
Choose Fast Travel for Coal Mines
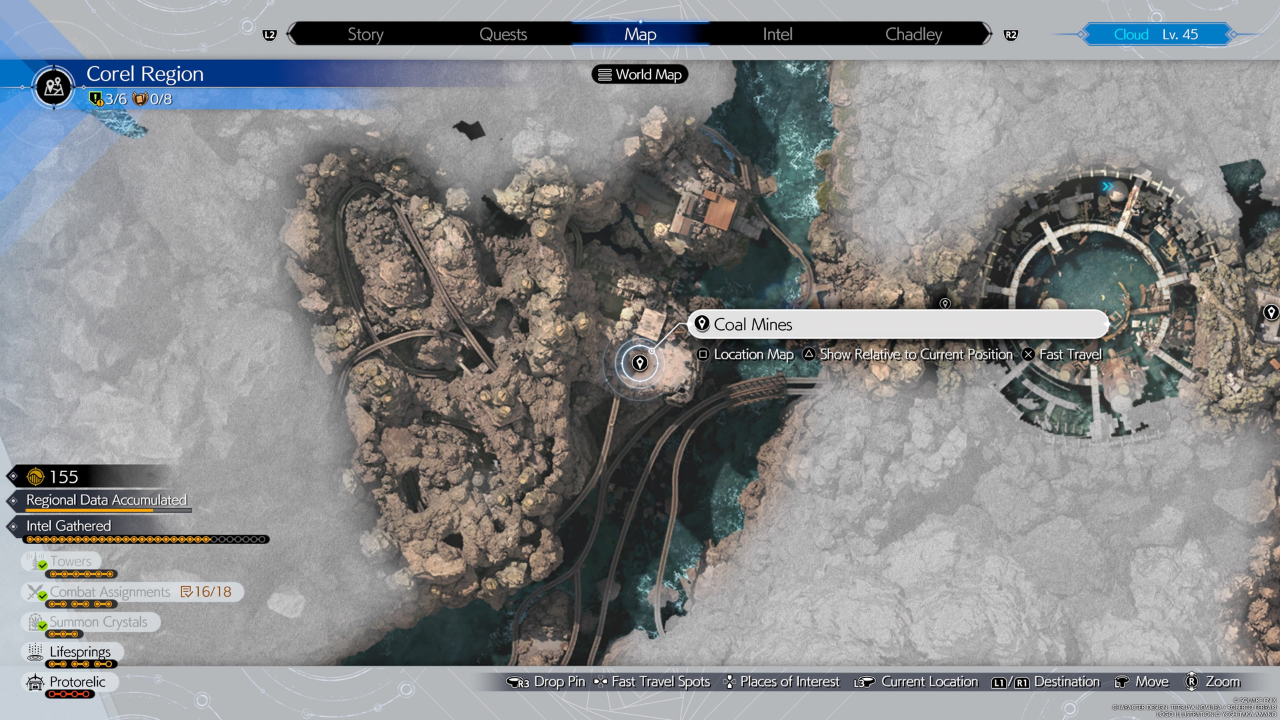[x=1061, y=354]
